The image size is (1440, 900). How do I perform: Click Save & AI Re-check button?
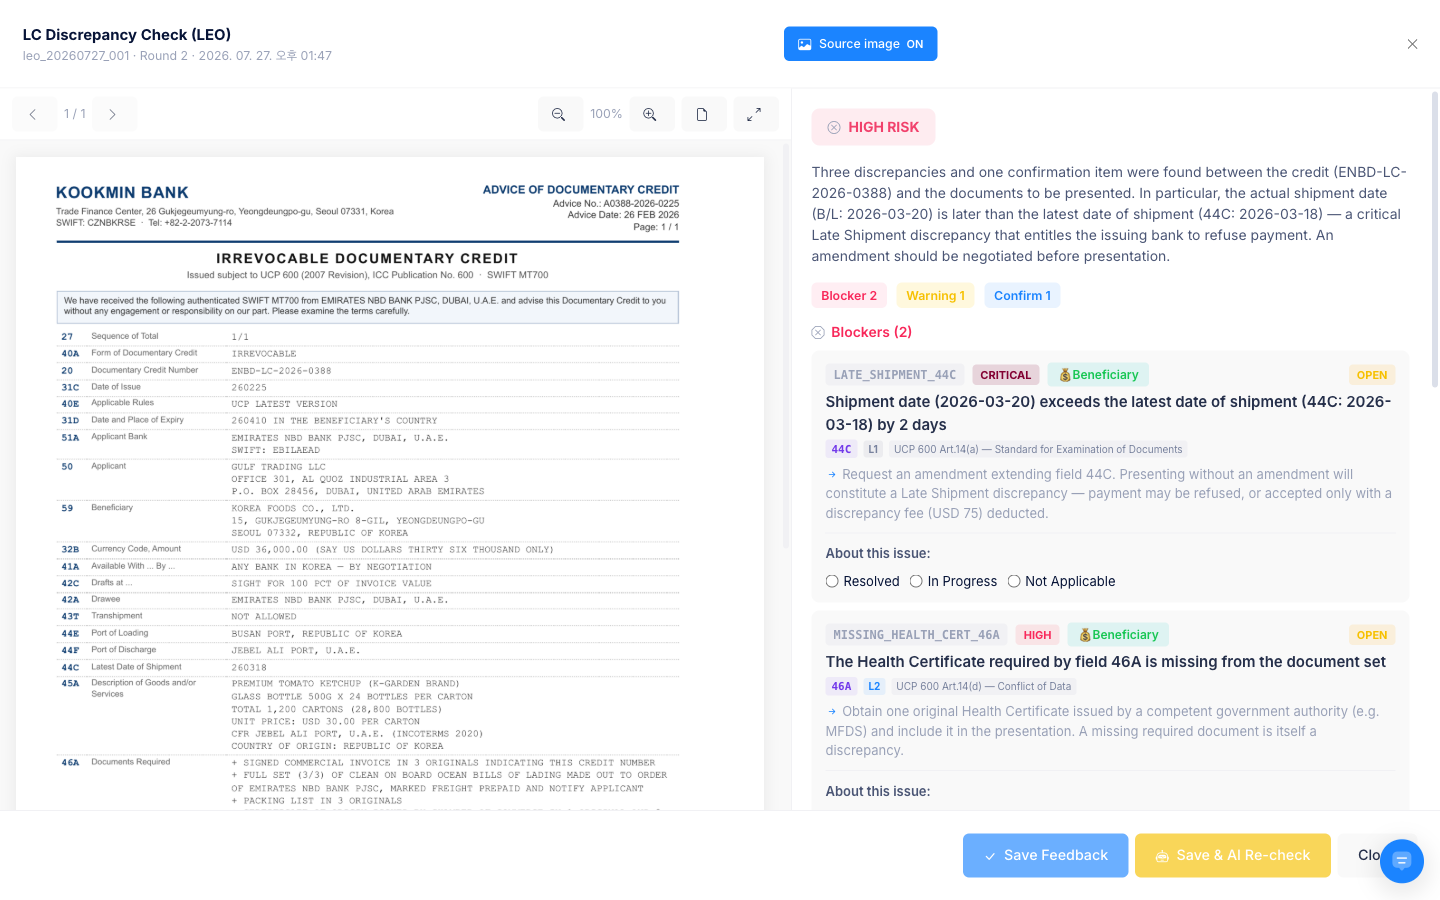click(1233, 856)
